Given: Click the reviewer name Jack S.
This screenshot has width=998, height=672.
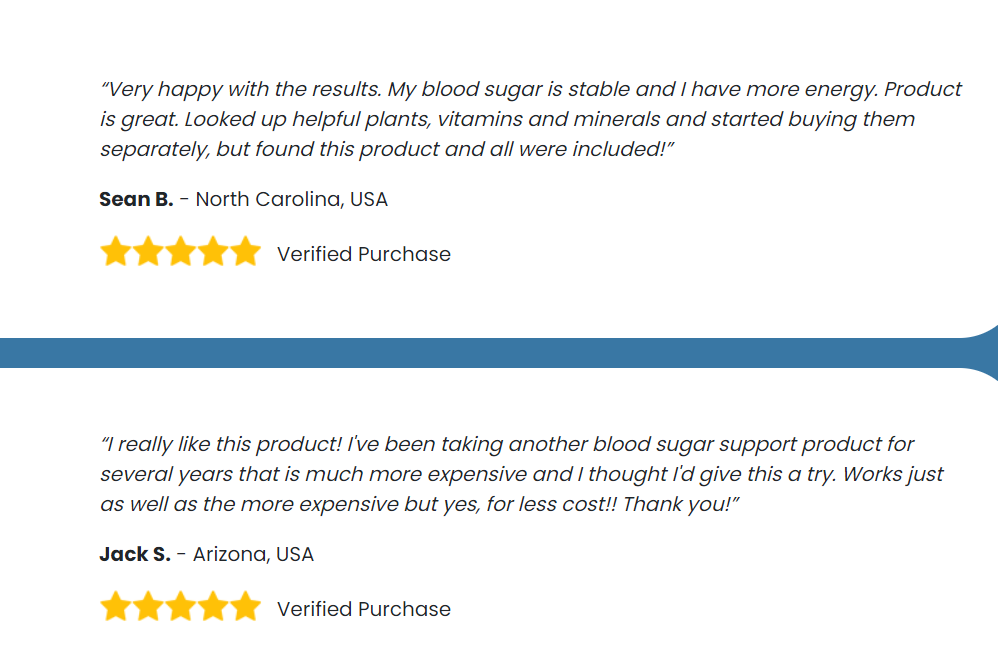Looking at the screenshot, I should tap(135, 554).
